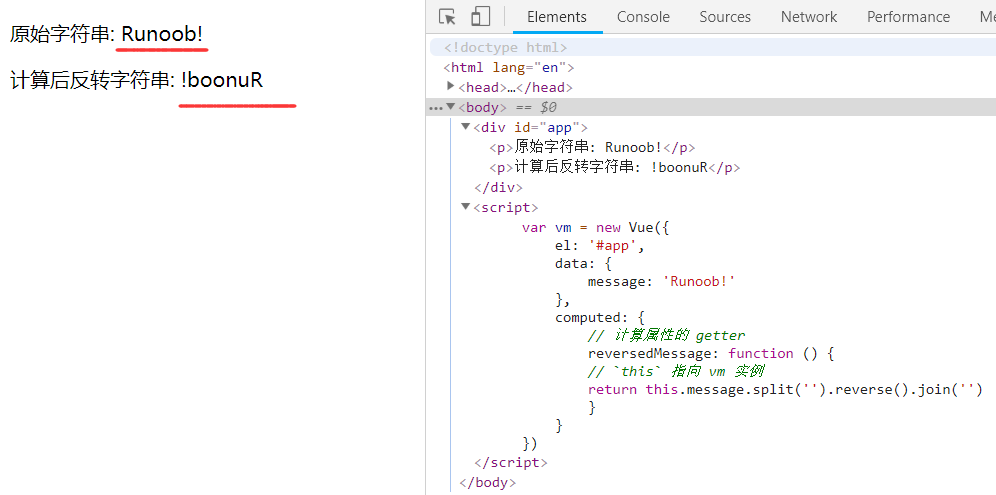Select the html lang="en" node
This screenshot has height=495, width=996.
coord(509,67)
